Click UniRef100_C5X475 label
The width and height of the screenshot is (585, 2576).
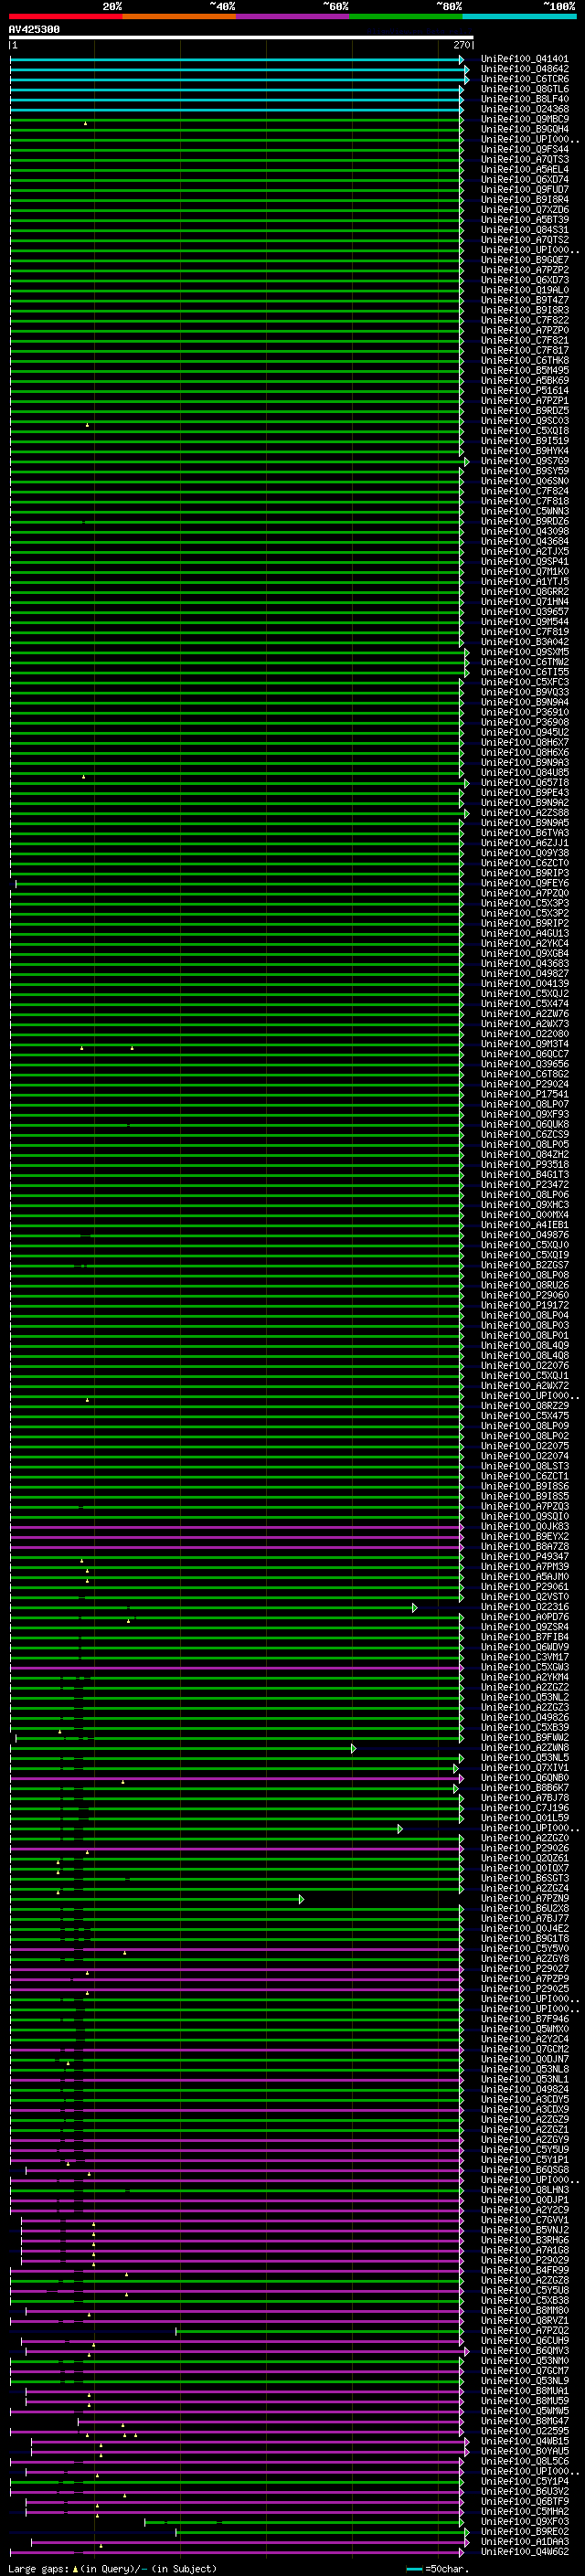(525, 1415)
